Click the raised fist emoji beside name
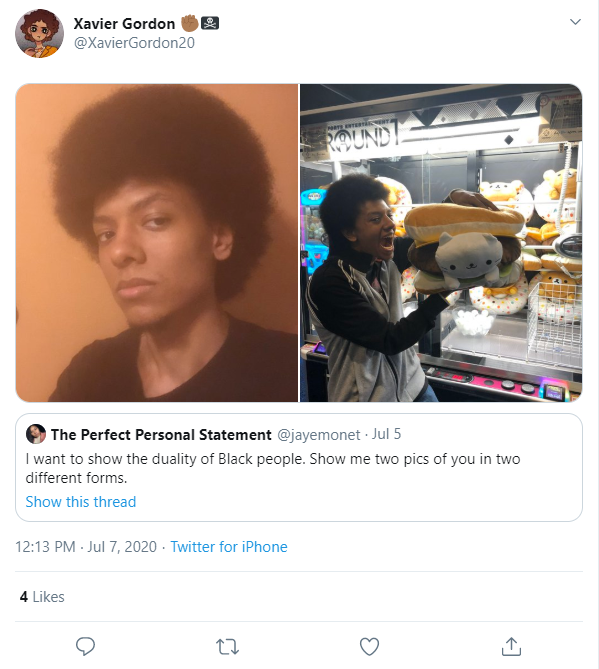 [x=189, y=23]
